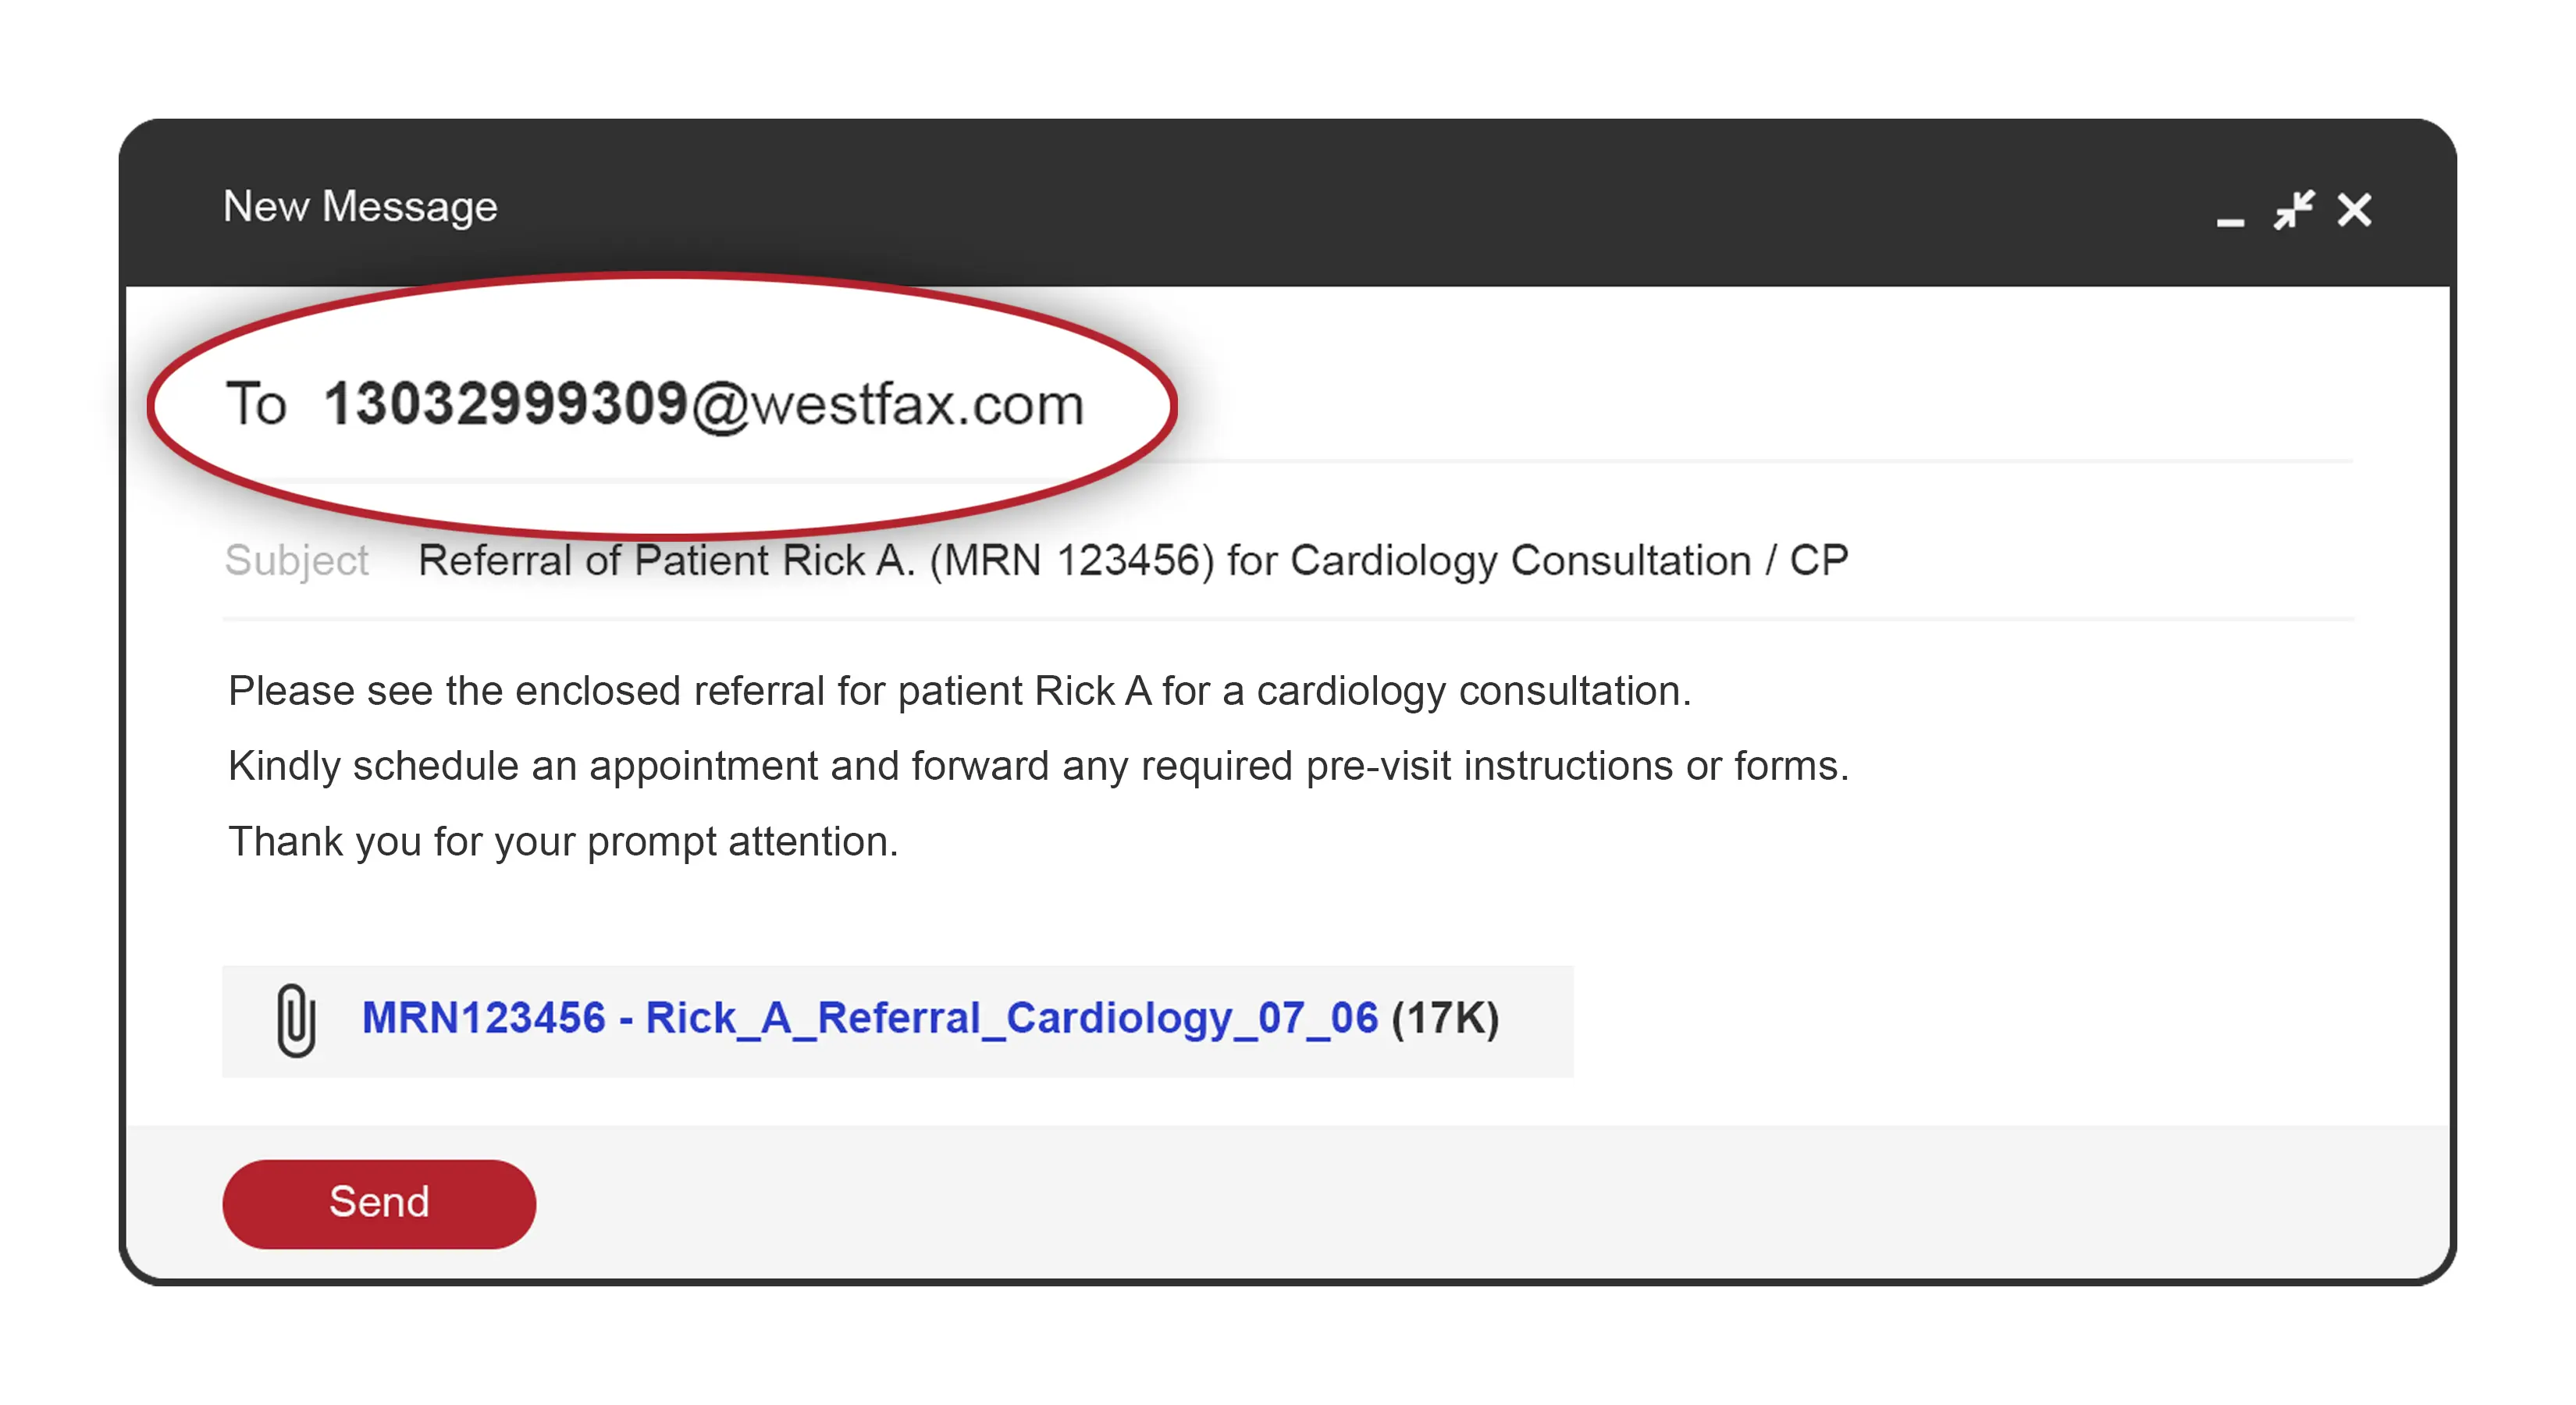Open the MRN123456 Rick_A_Referral attachment link
Image resolution: width=2576 pixels, height=1405 pixels.
[x=869, y=1018]
